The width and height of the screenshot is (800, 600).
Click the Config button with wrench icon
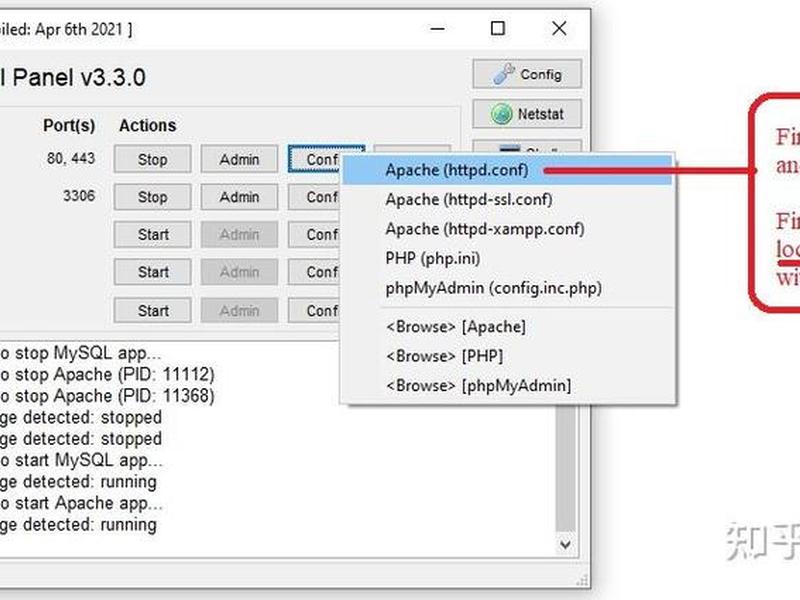pyautogui.click(x=527, y=74)
